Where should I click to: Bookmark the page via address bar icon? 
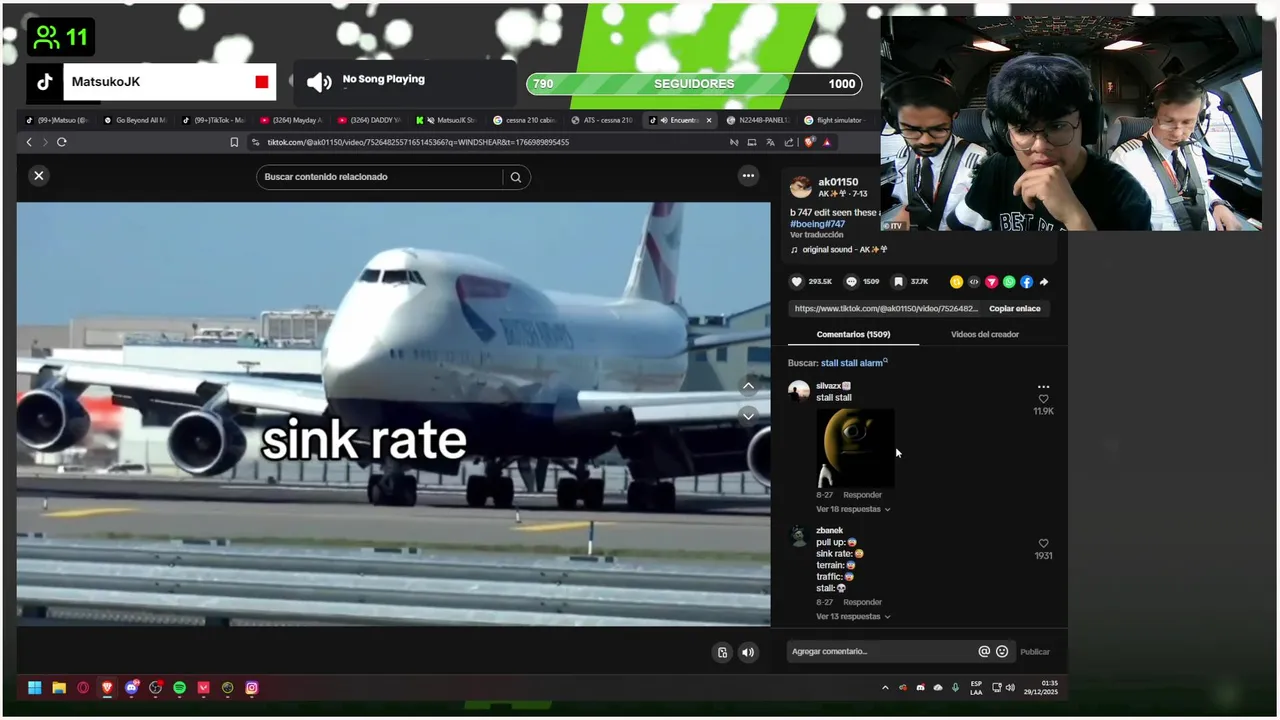tap(234, 142)
